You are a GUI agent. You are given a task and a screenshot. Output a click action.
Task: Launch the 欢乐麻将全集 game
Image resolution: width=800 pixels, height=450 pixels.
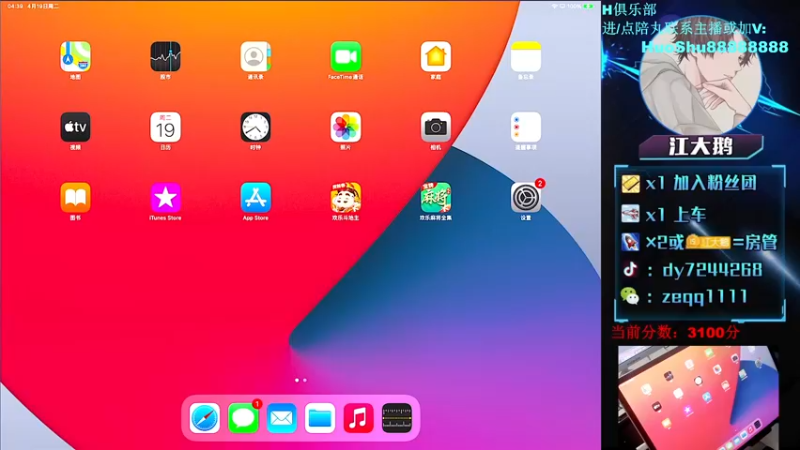click(436, 197)
